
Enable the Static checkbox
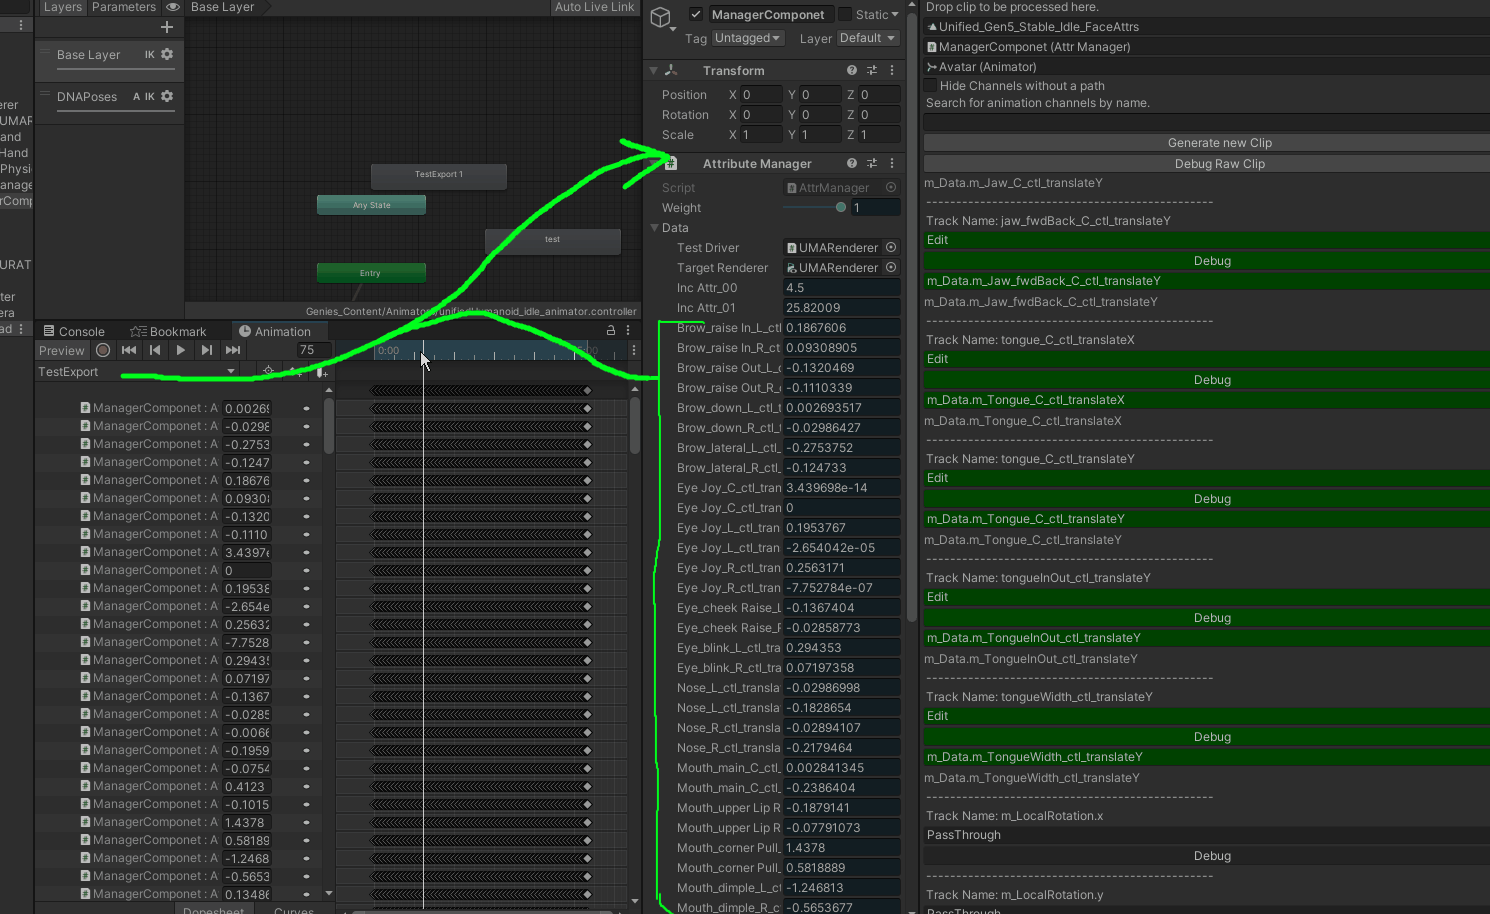(x=845, y=14)
